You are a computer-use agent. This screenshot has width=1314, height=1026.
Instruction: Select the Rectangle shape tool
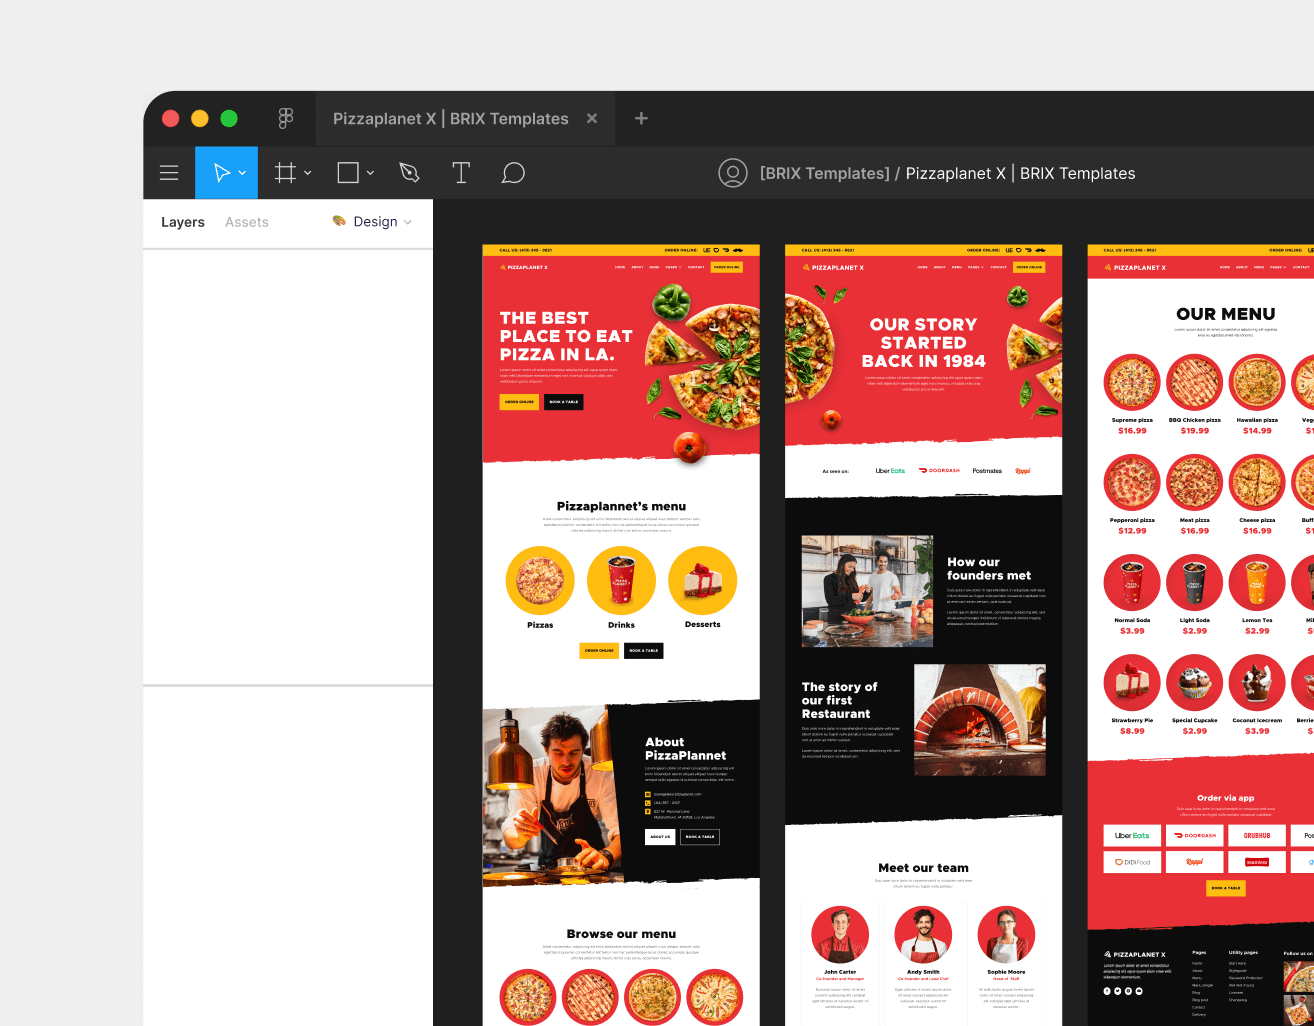[x=348, y=172]
